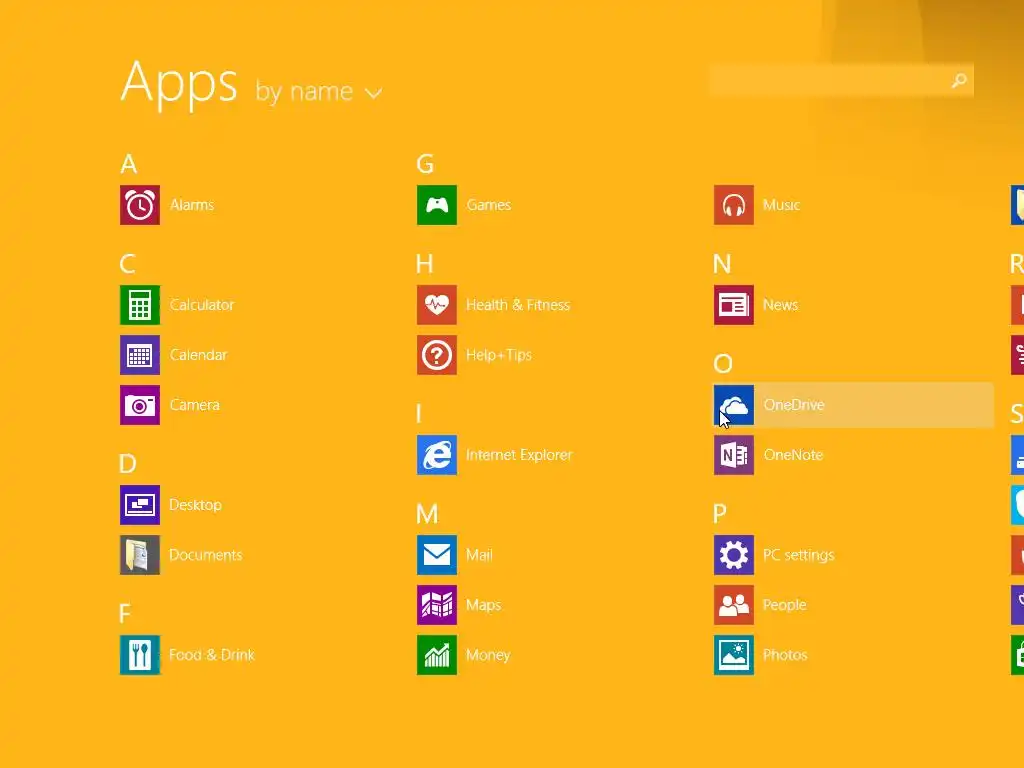
Task: Launch the Calculator app icon
Action: [140, 305]
